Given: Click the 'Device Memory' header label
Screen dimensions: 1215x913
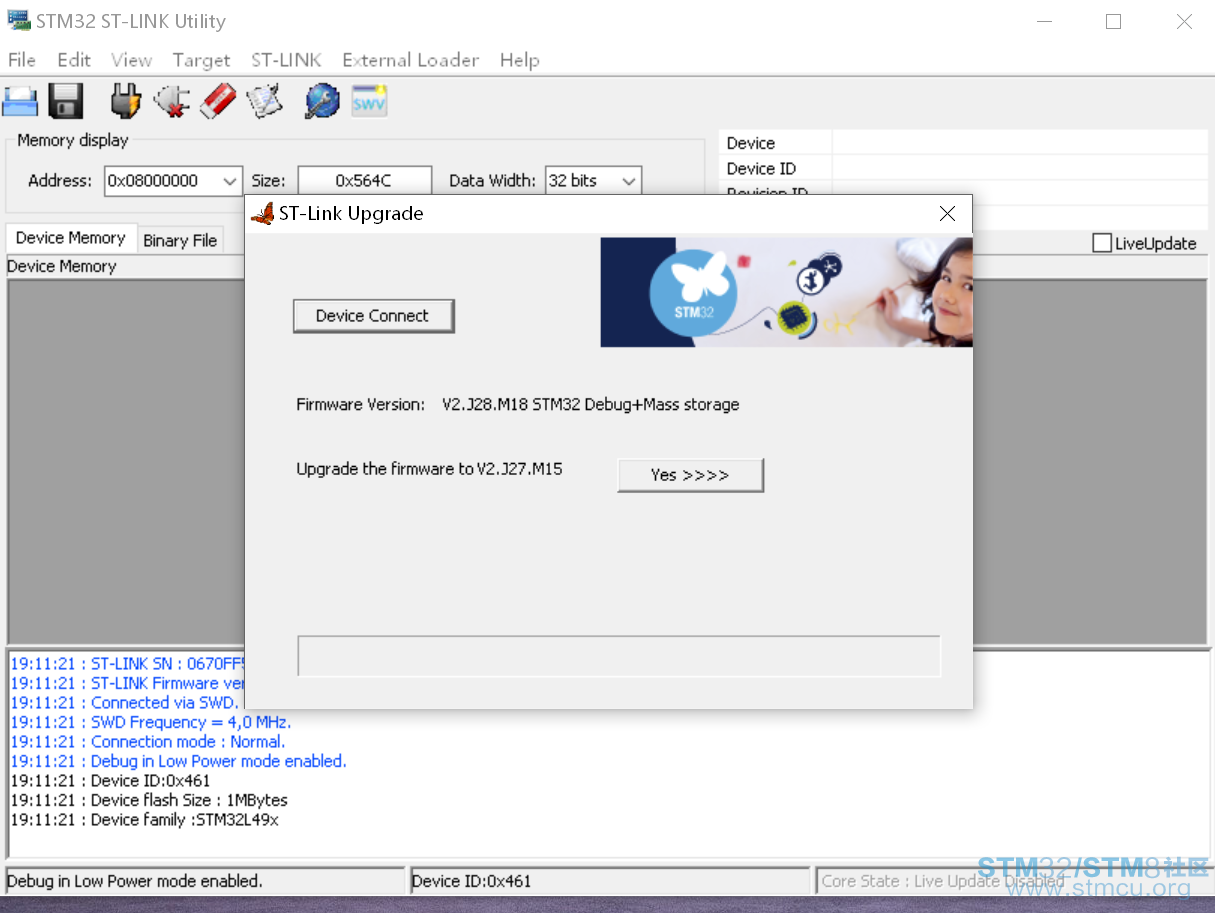Looking at the screenshot, I should coord(61,266).
